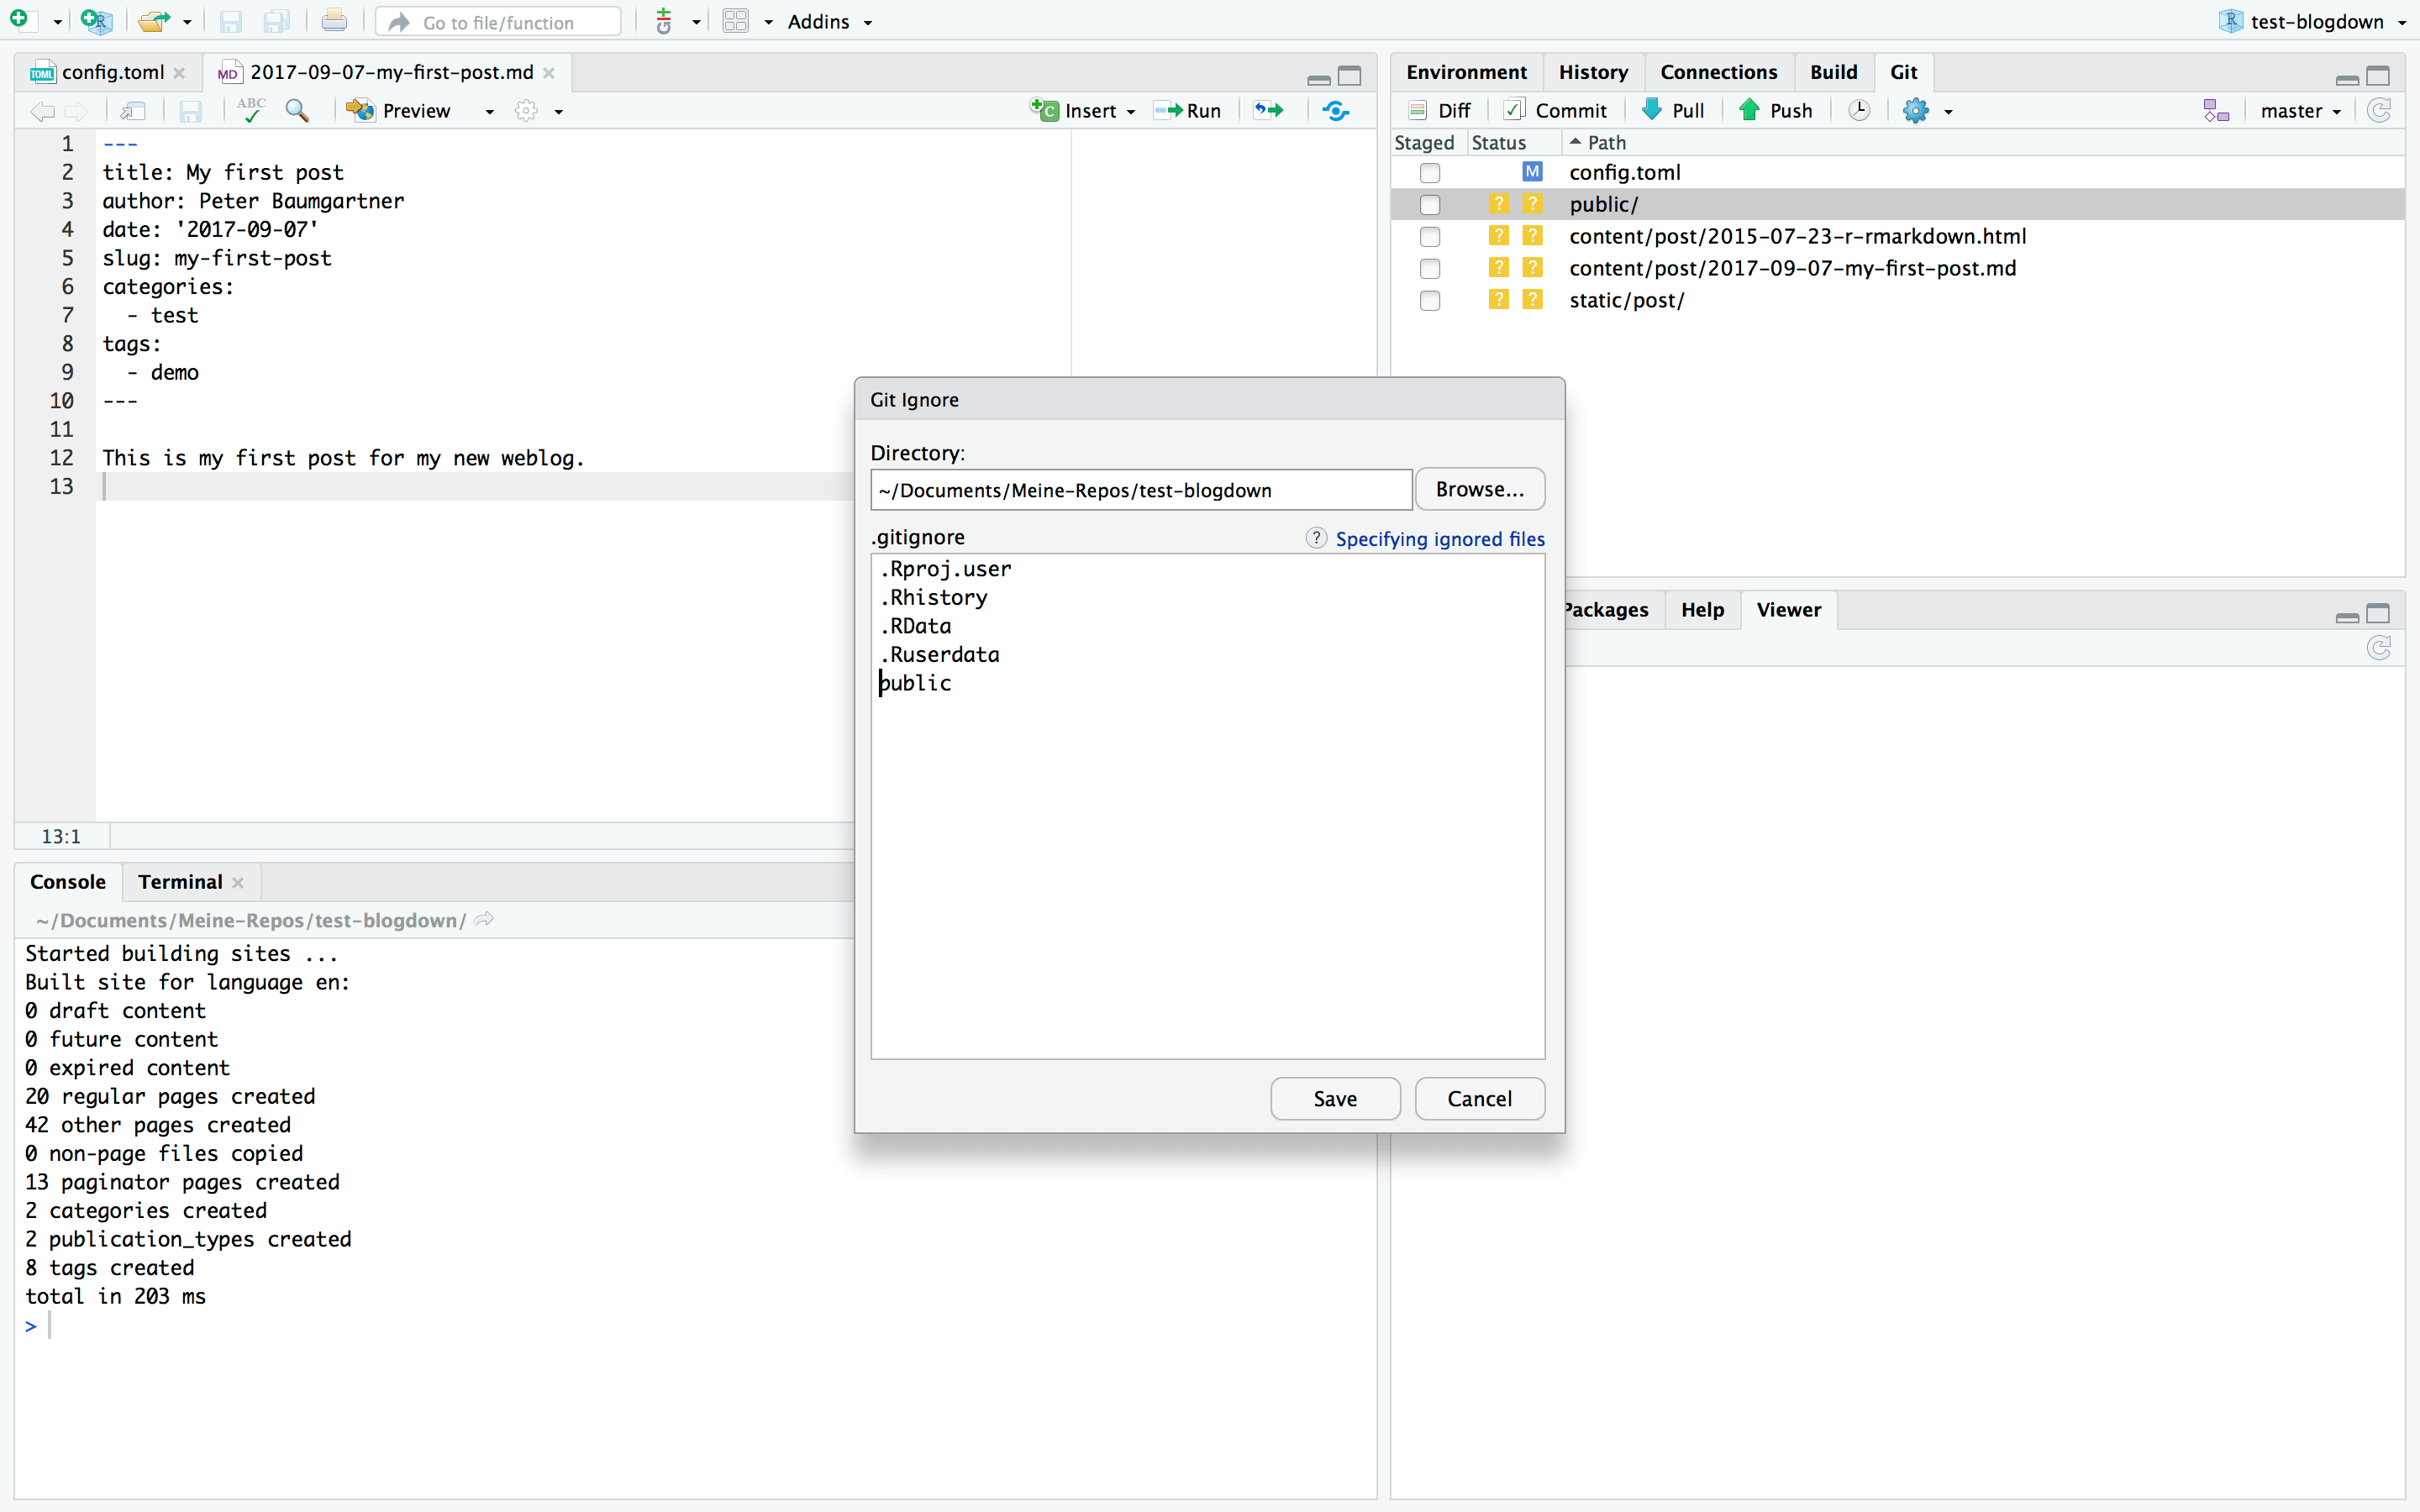Image resolution: width=2420 pixels, height=1512 pixels.
Task: Open the test-blogdown project dropdown
Action: point(2316,22)
